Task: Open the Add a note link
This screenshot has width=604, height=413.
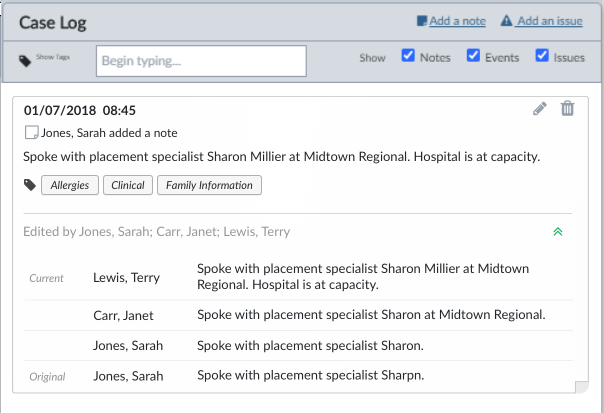Action: tap(457, 21)
